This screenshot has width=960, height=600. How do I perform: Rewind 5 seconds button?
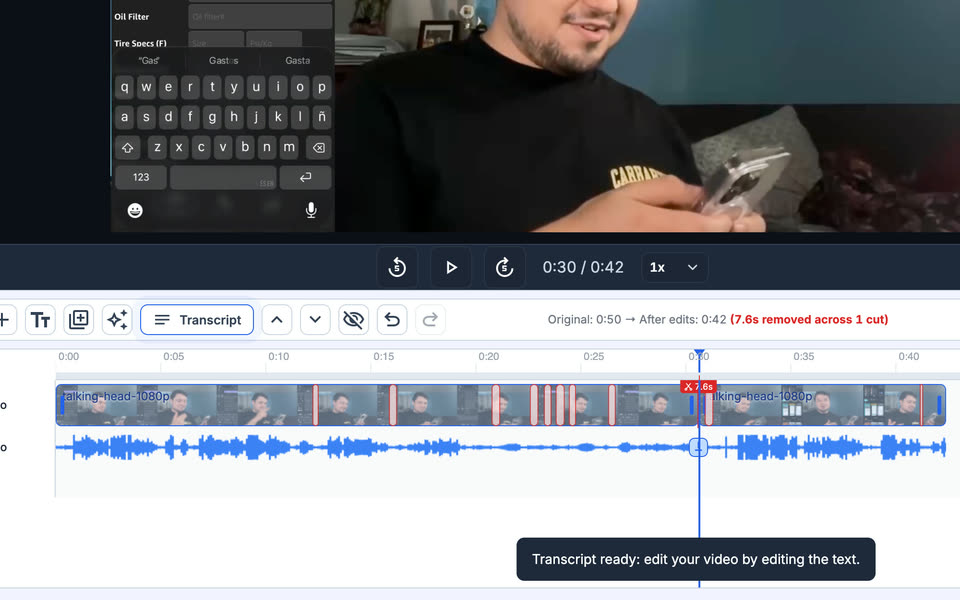click(397, 268)
